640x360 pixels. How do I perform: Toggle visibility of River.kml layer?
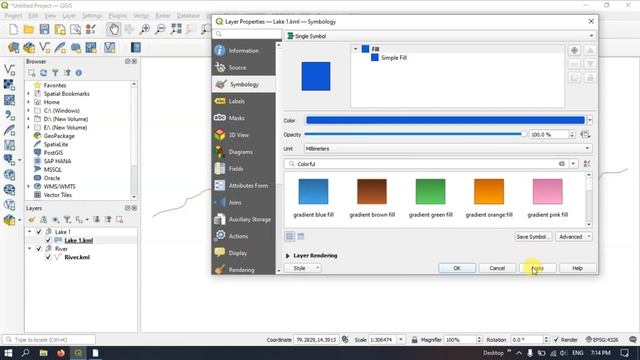click(48, 257)
